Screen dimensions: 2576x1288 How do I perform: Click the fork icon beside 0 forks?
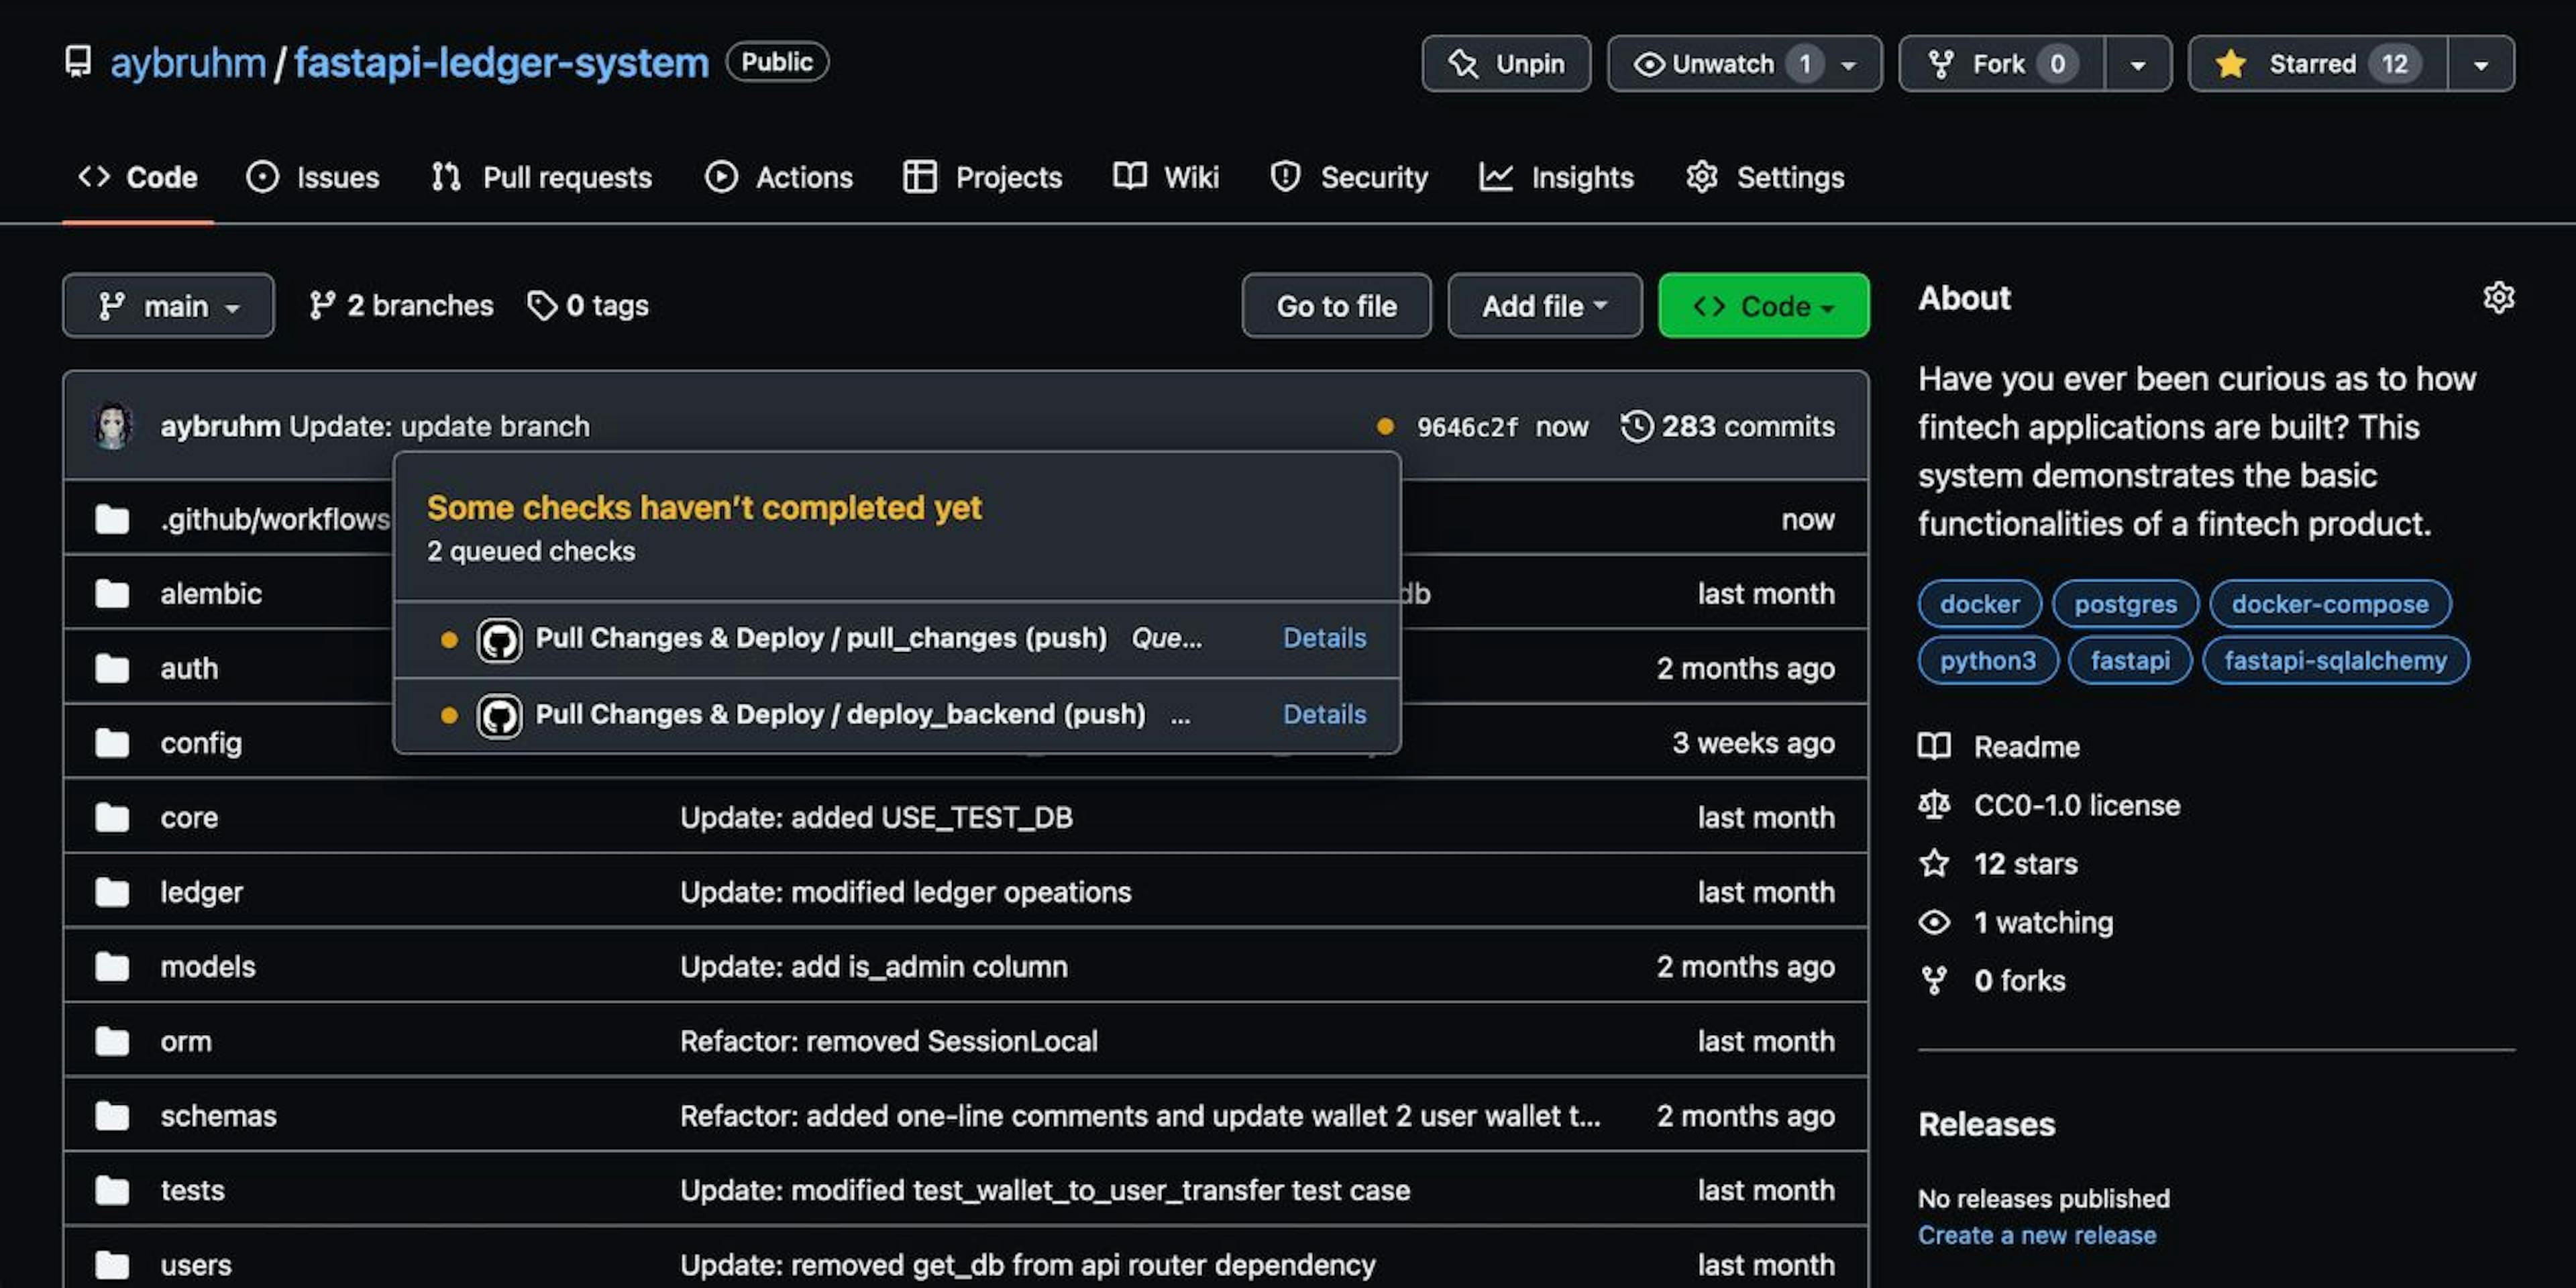pyautogui.click(x=1934, y=980)
